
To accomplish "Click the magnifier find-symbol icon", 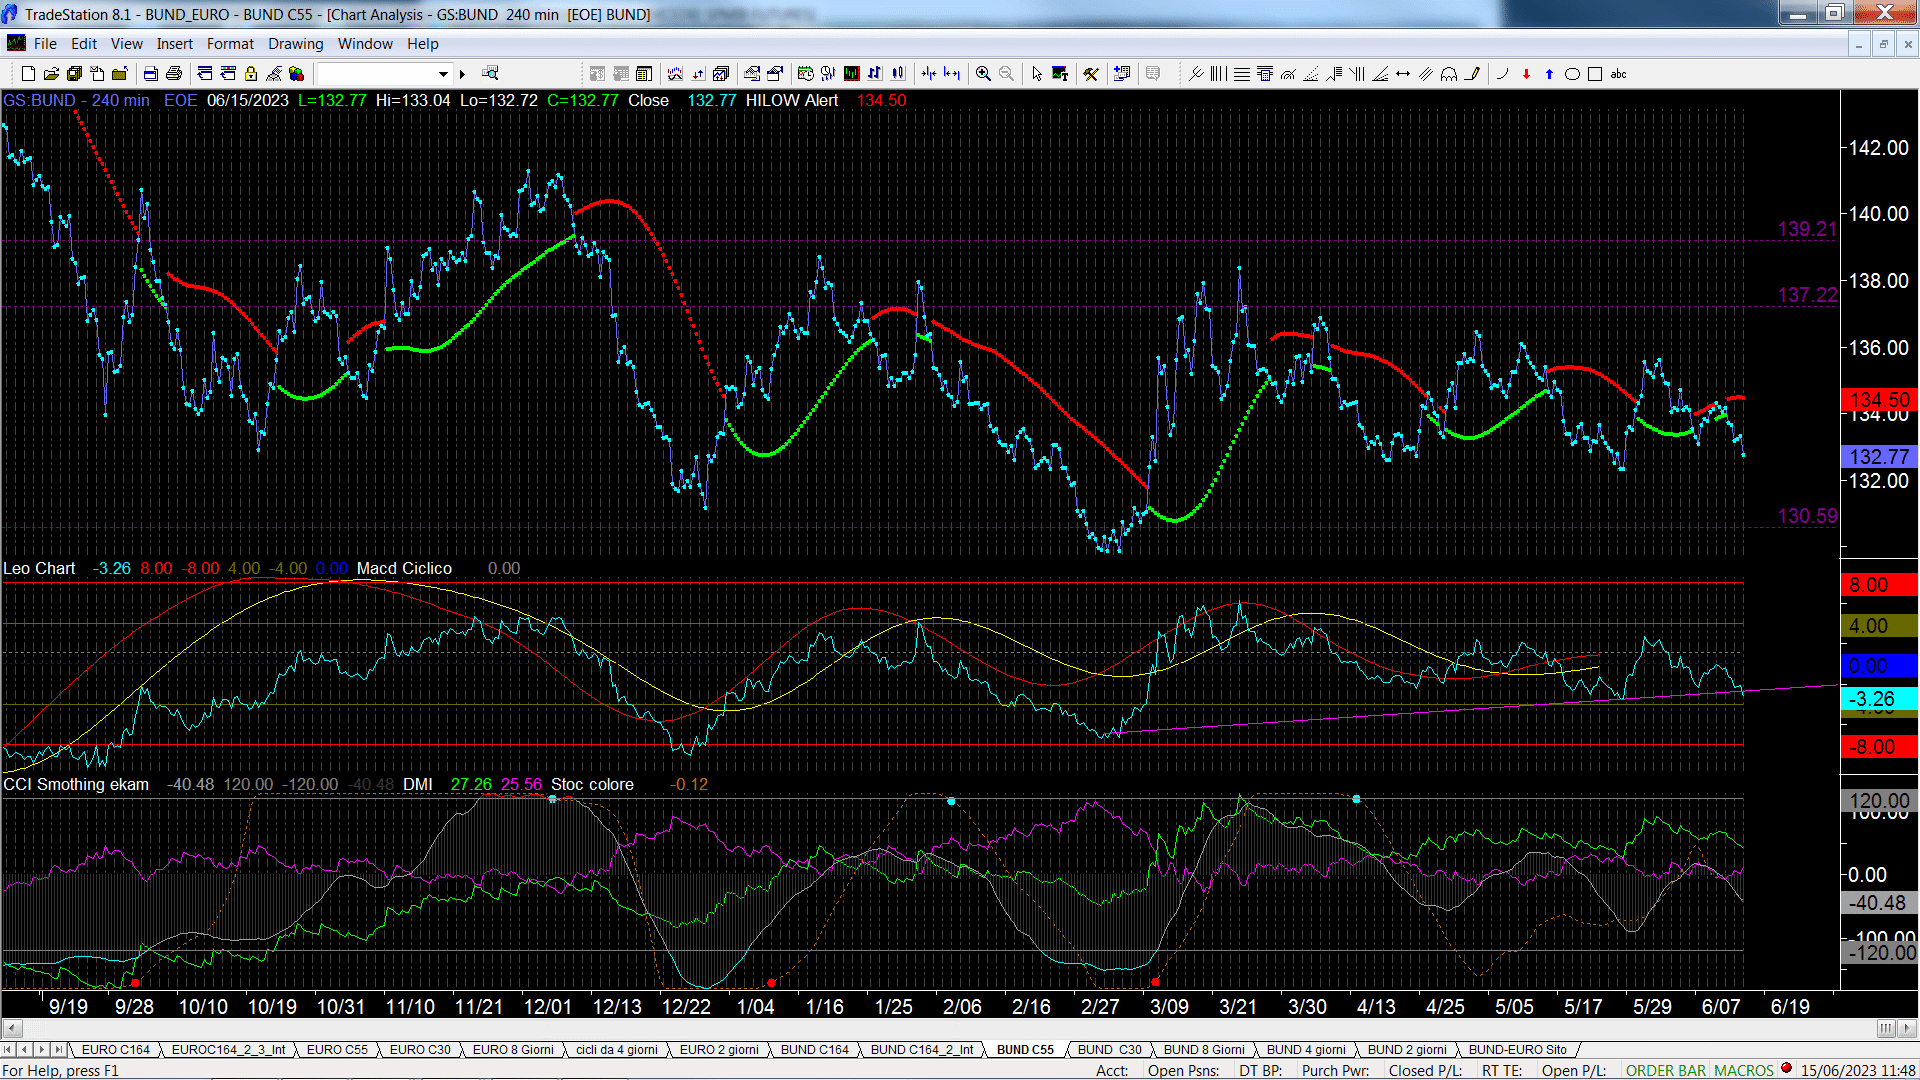I will coord(490,73).
